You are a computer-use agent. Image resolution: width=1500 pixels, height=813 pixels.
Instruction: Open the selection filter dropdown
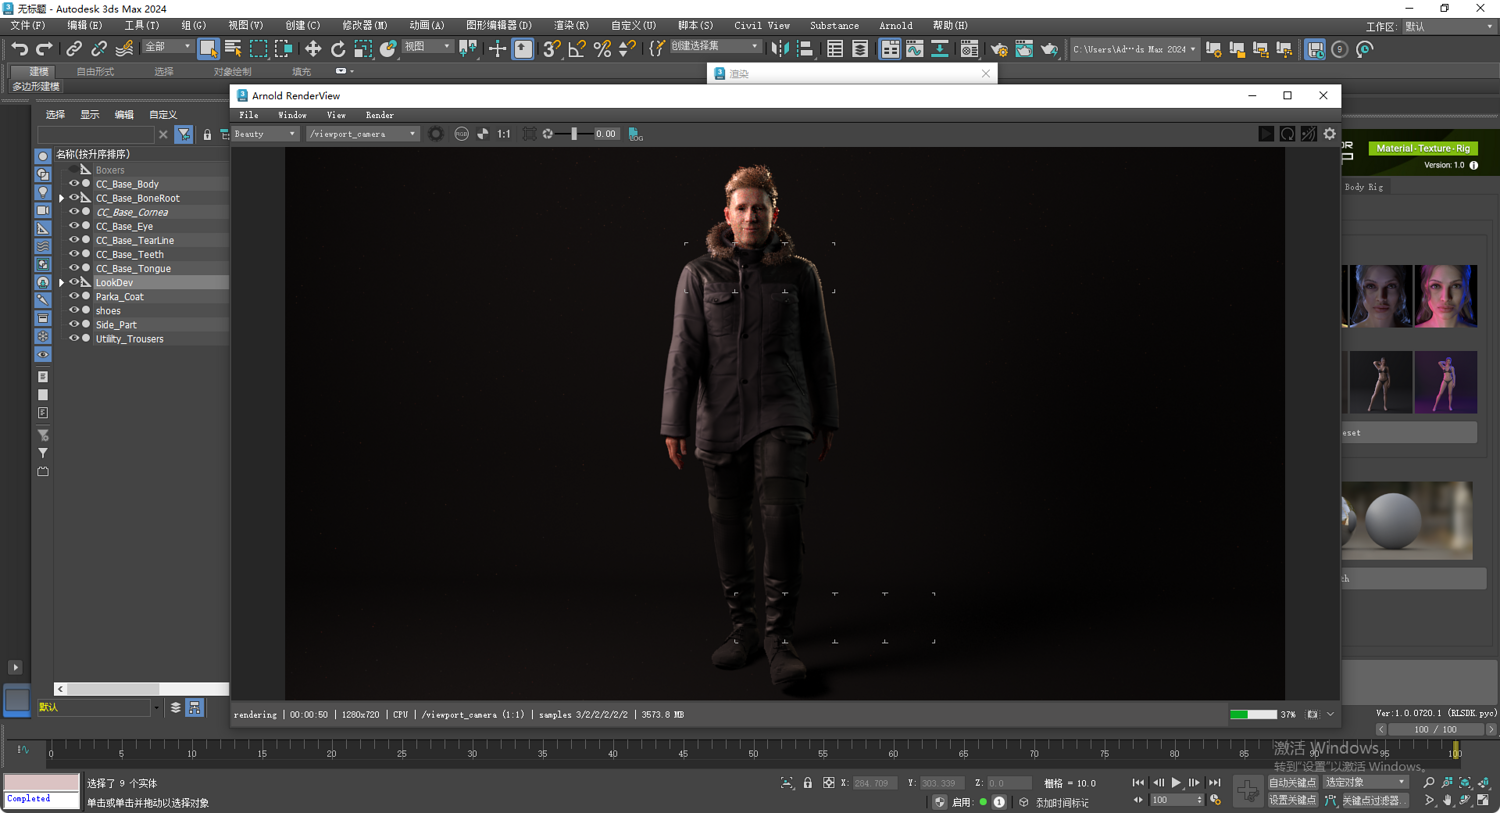click(167, 47)
